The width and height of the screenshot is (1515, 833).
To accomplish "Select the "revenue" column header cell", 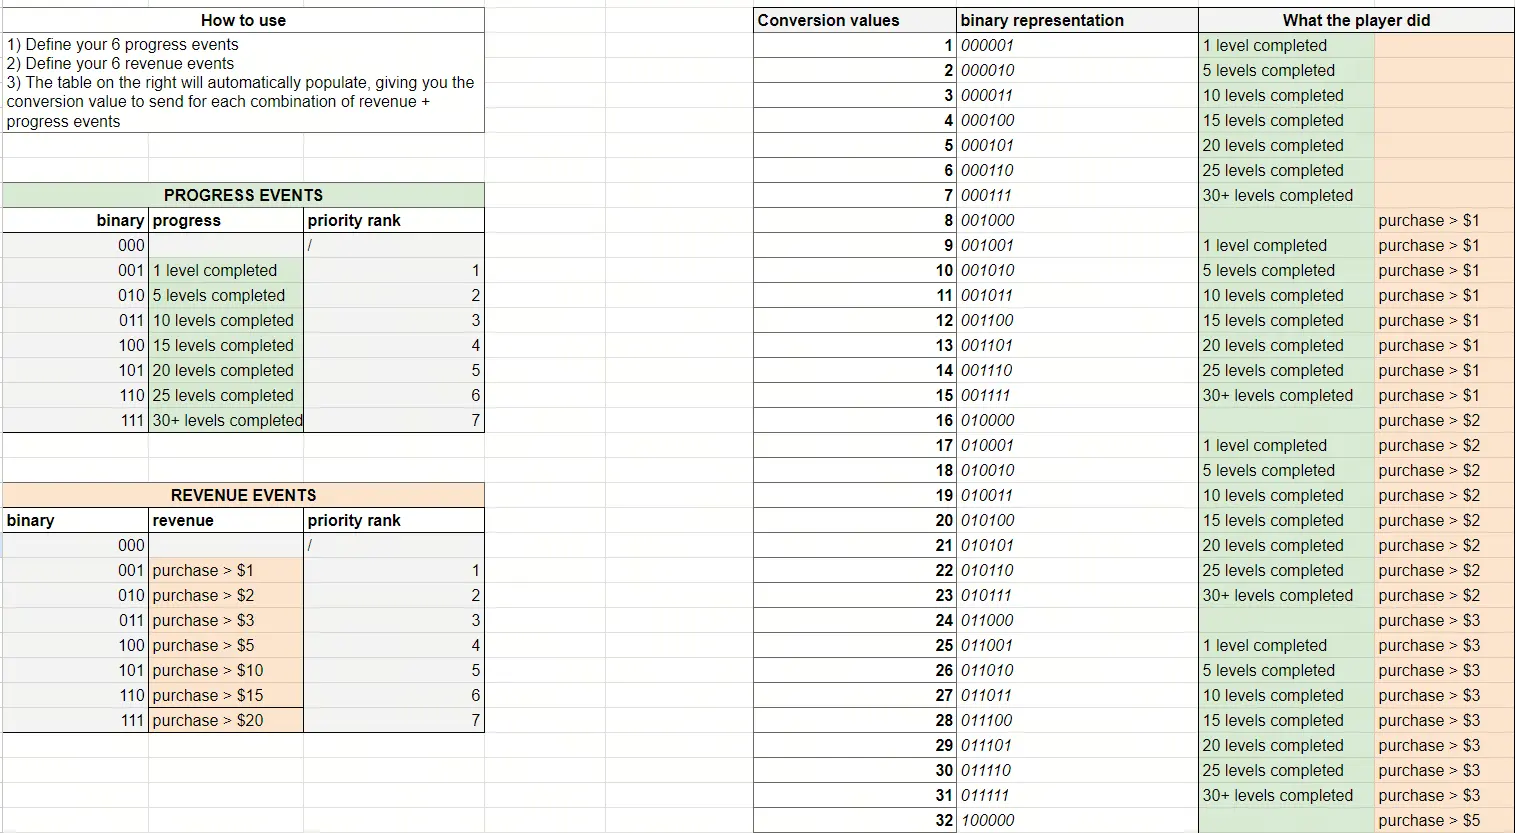I will pos(225,520).
